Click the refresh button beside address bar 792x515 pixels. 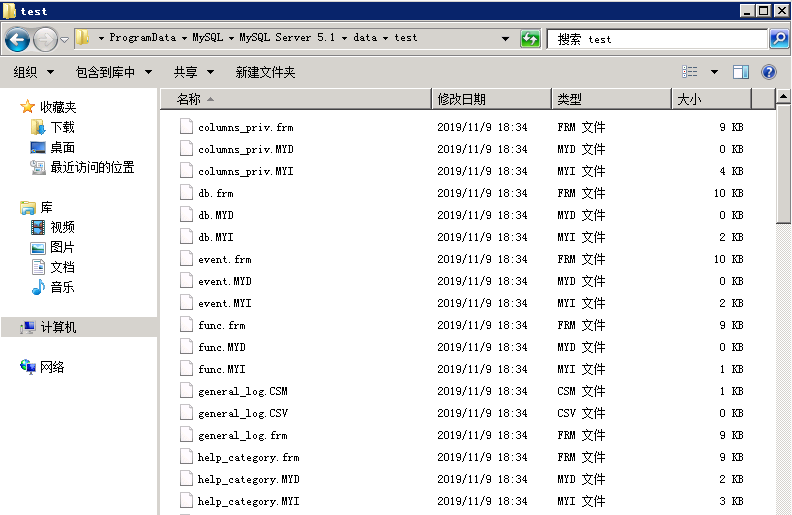pyautogui.click(x=530, y=39)
